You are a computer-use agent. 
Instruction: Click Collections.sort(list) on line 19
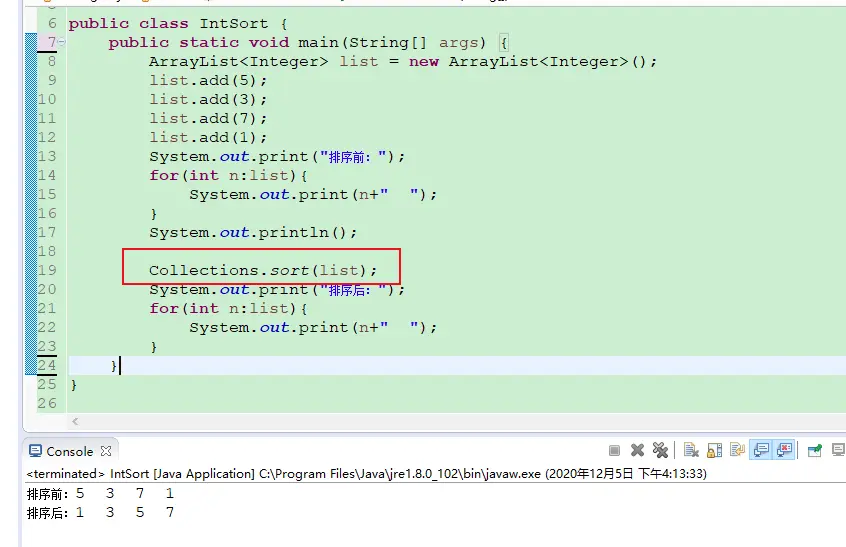pos(263,270)
